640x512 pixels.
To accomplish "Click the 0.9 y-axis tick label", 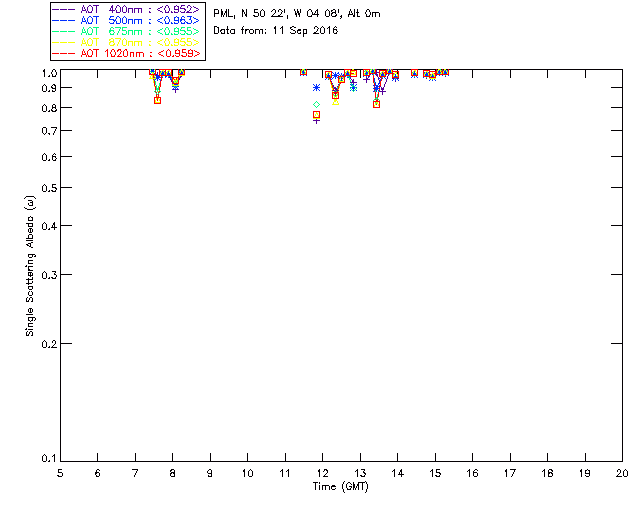I will (x=49, y=88).
